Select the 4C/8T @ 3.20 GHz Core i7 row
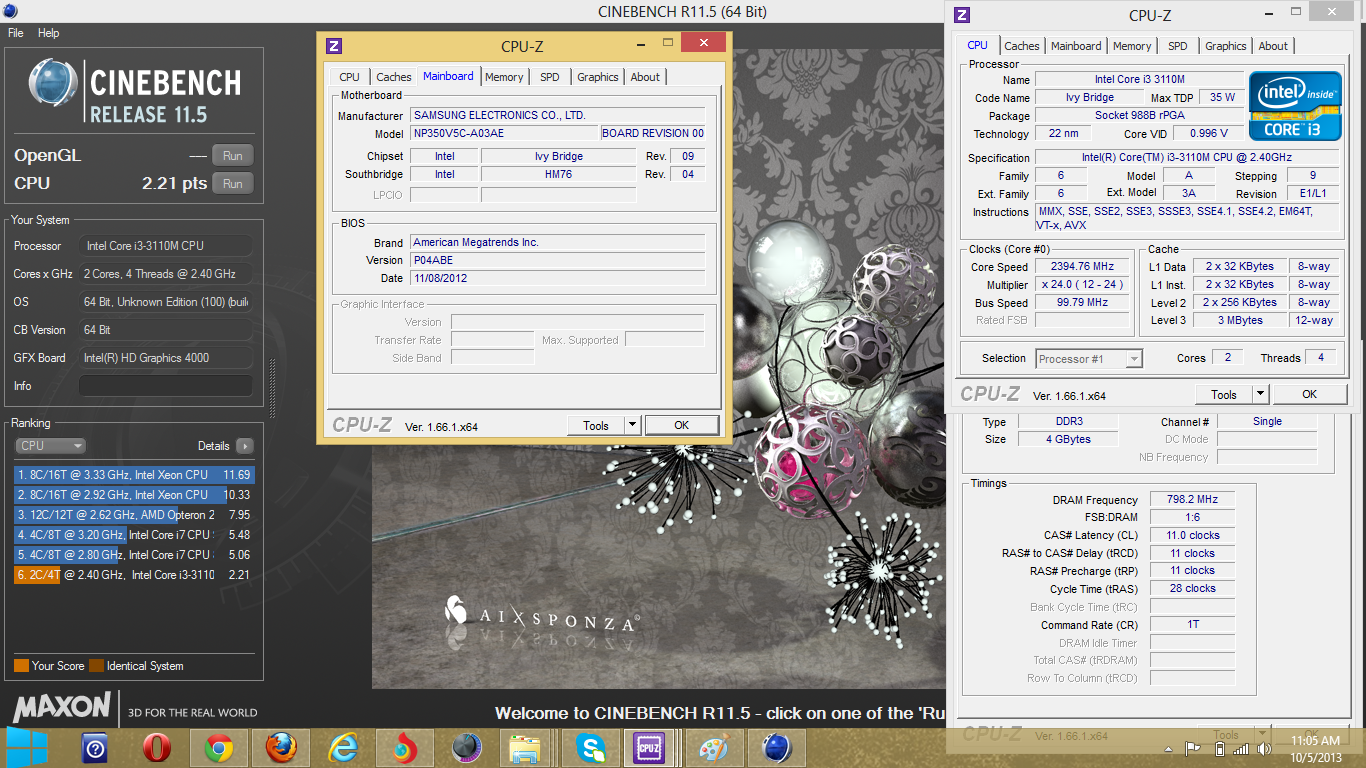This screenshot has width=1366, height=768. [x=134, y=535]
